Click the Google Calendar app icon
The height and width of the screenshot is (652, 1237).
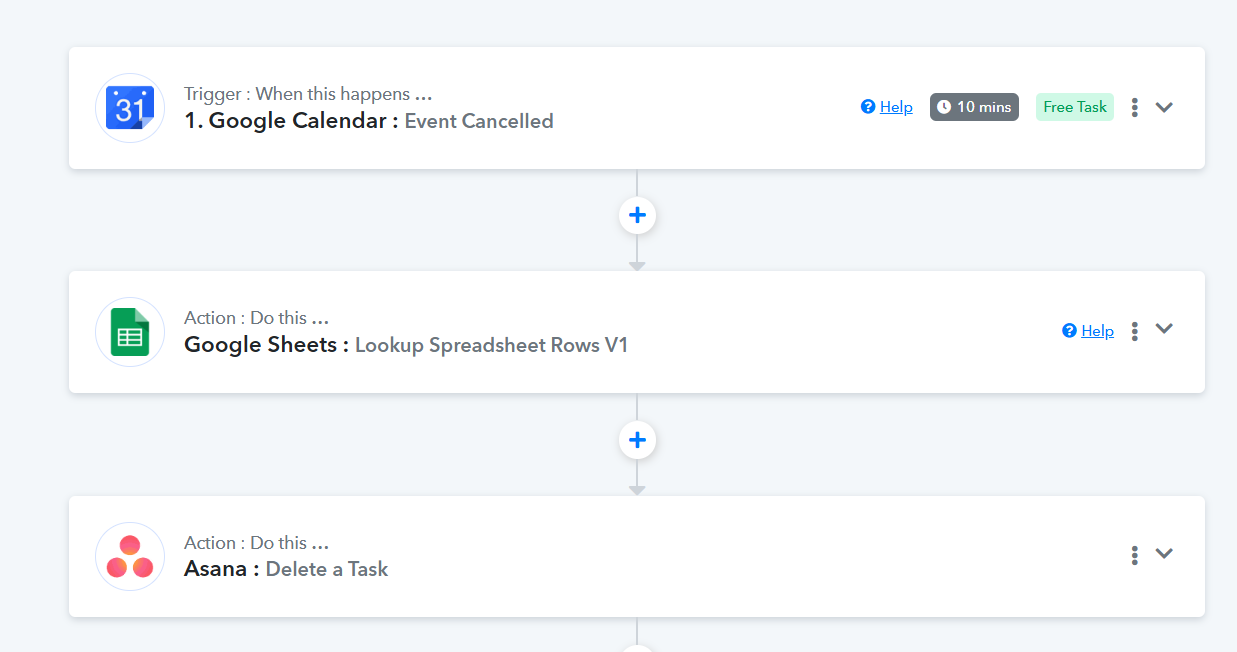130,108
